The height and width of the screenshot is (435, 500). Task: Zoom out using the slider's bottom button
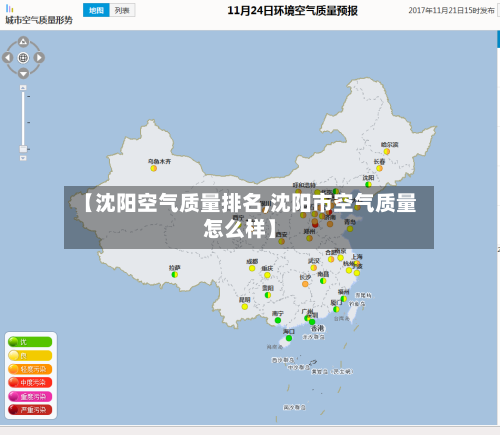[23, 158]
